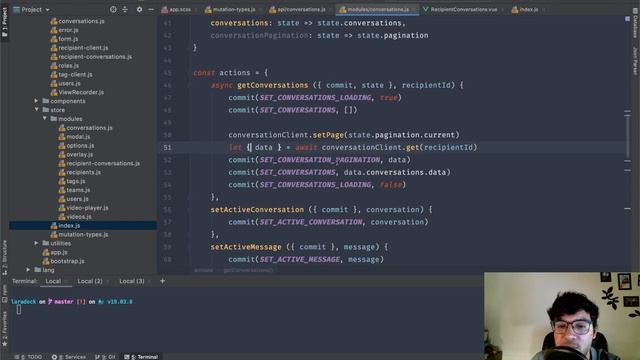Toggle the Project tool window side button
Image resolution: width=640 pixels, height=360 pixels.
pyautogui.click(x=4, y=22)
